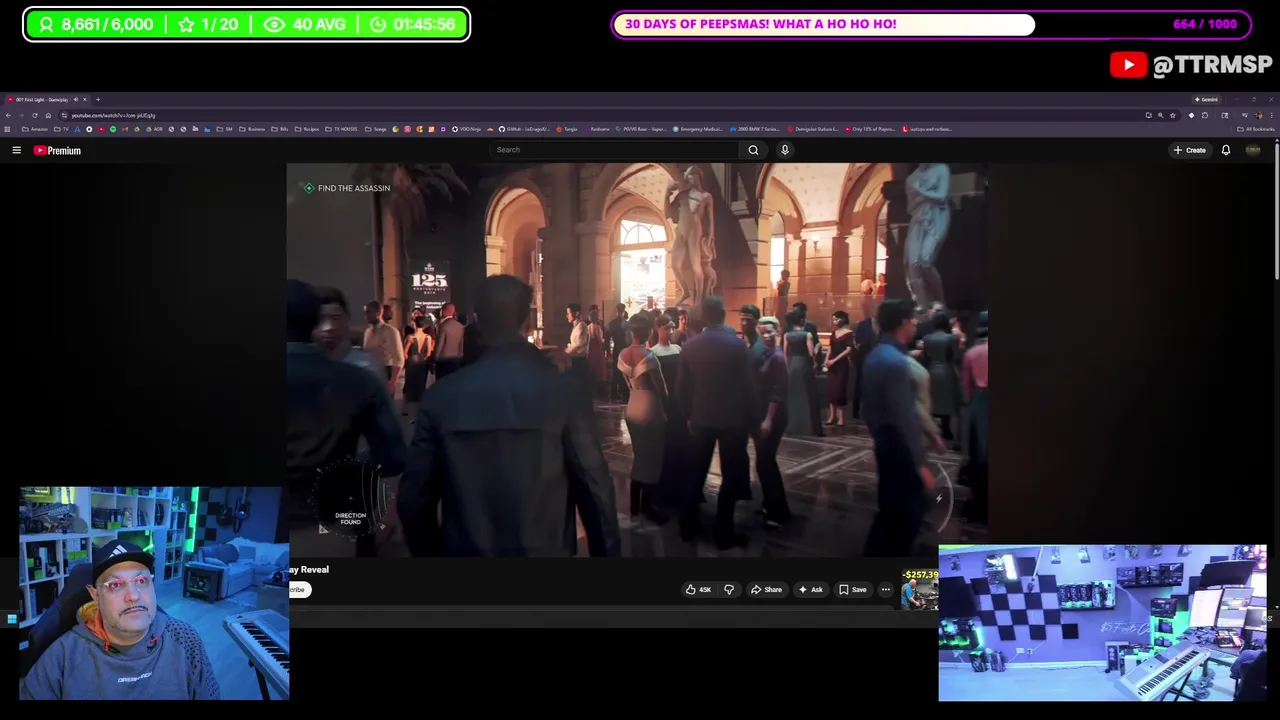Open the Ask AI button
Image resolution: width=1280 pixels, height=720 pixels.
tap(811, 589)
